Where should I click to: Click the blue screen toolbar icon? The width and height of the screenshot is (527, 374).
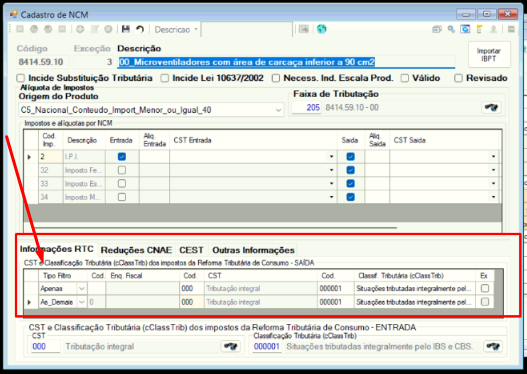pos(465,30)
